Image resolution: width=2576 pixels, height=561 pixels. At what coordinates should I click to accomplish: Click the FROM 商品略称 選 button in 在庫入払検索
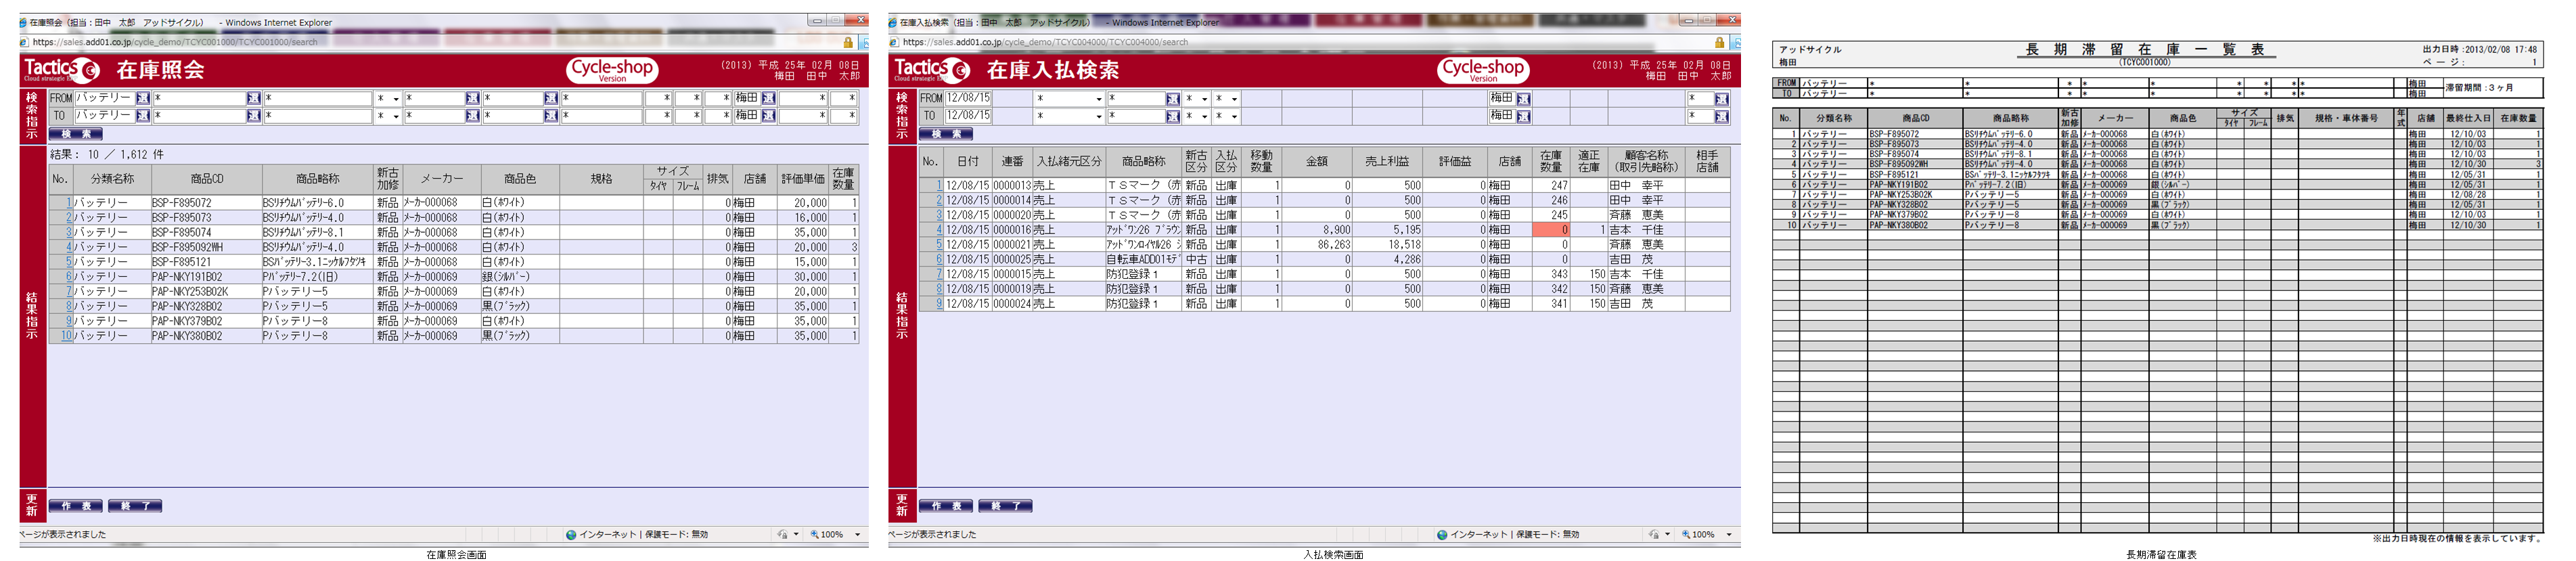click(x=1172, y=99)
